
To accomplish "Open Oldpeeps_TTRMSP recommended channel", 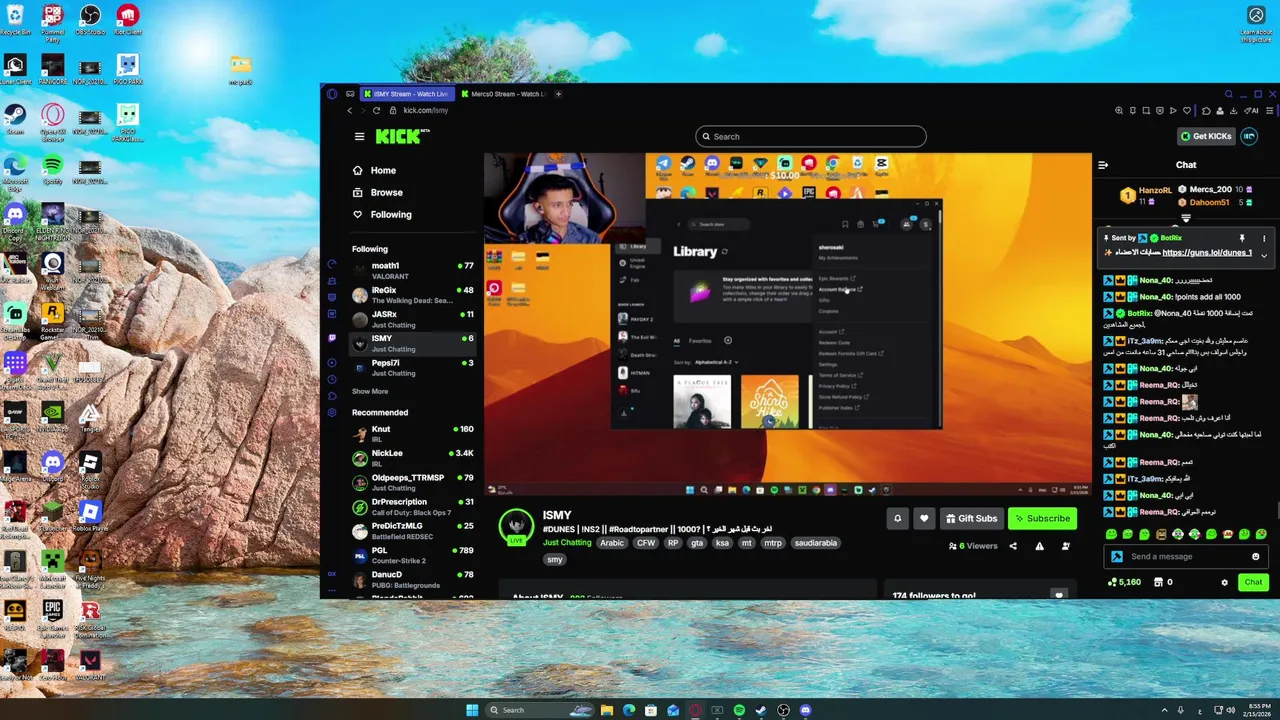I will pyautogui.click(x=413, y=482).
